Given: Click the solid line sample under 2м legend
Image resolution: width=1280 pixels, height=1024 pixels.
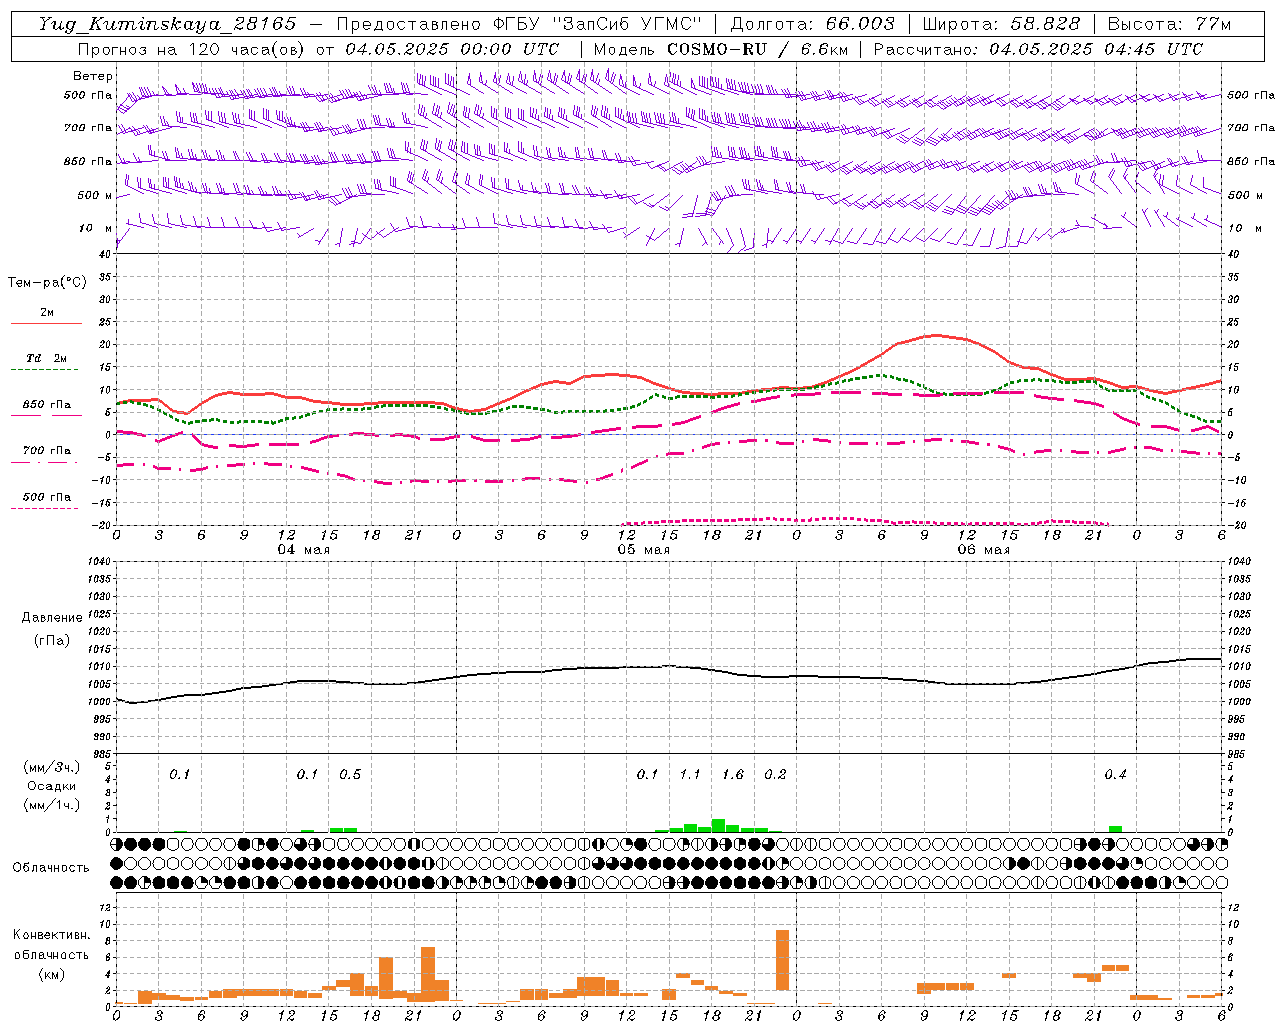Looking at the screenshot, I should coord(46,323).
